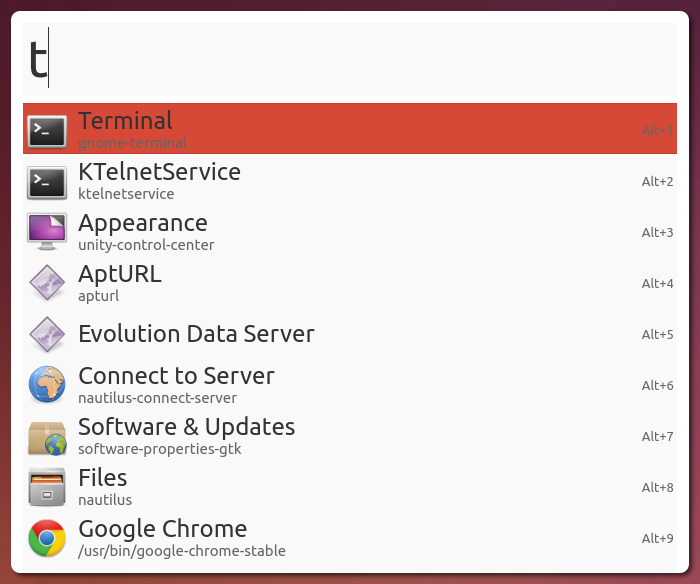The height and width of the screenshot is (584, 700).
Task: Click the Evolution Data Server icon
Action: point(47,334)
